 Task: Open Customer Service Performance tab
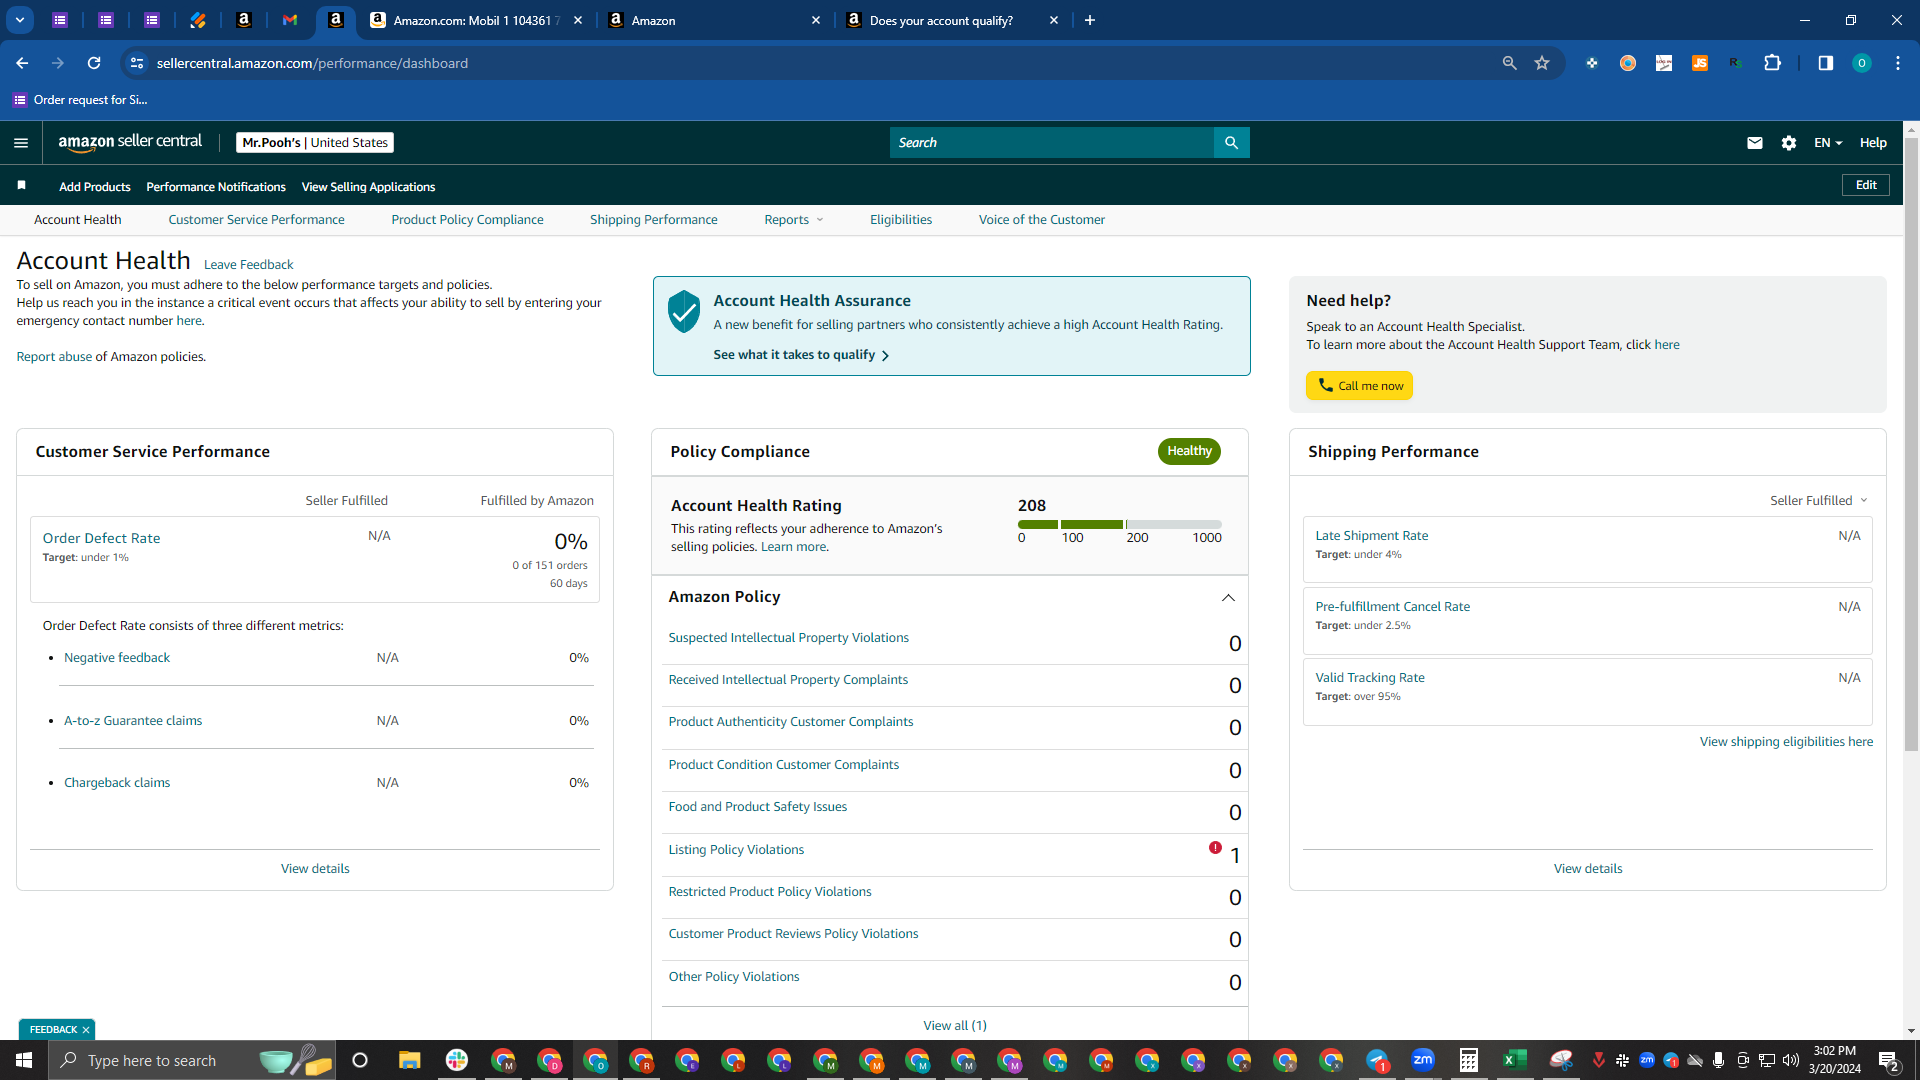(256, 220)
